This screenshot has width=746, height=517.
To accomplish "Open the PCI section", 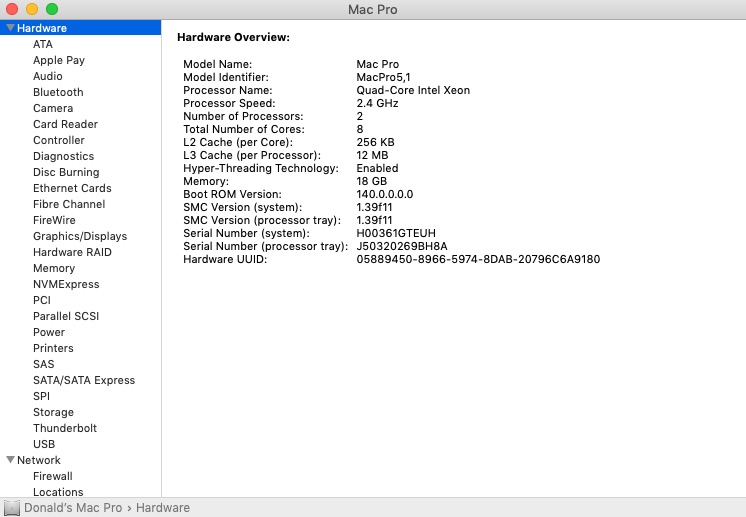I will (42, 300).
